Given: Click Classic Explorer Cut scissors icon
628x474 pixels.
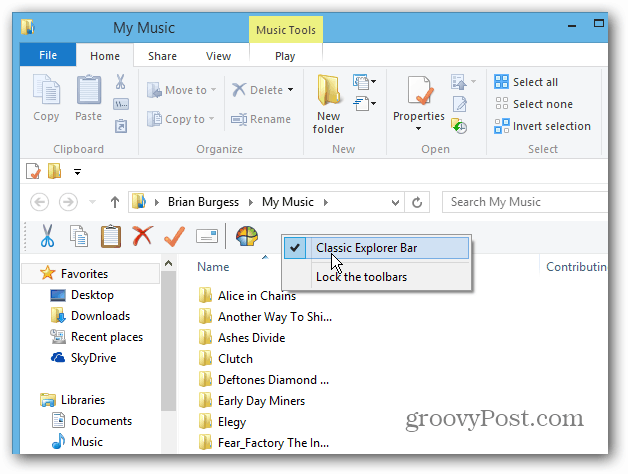Looking at the screenshot, I should (x=47, y=236).
